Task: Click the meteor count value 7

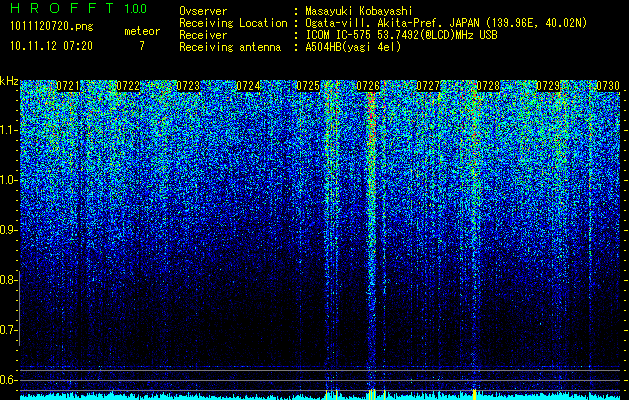Action: pos(142,46)
